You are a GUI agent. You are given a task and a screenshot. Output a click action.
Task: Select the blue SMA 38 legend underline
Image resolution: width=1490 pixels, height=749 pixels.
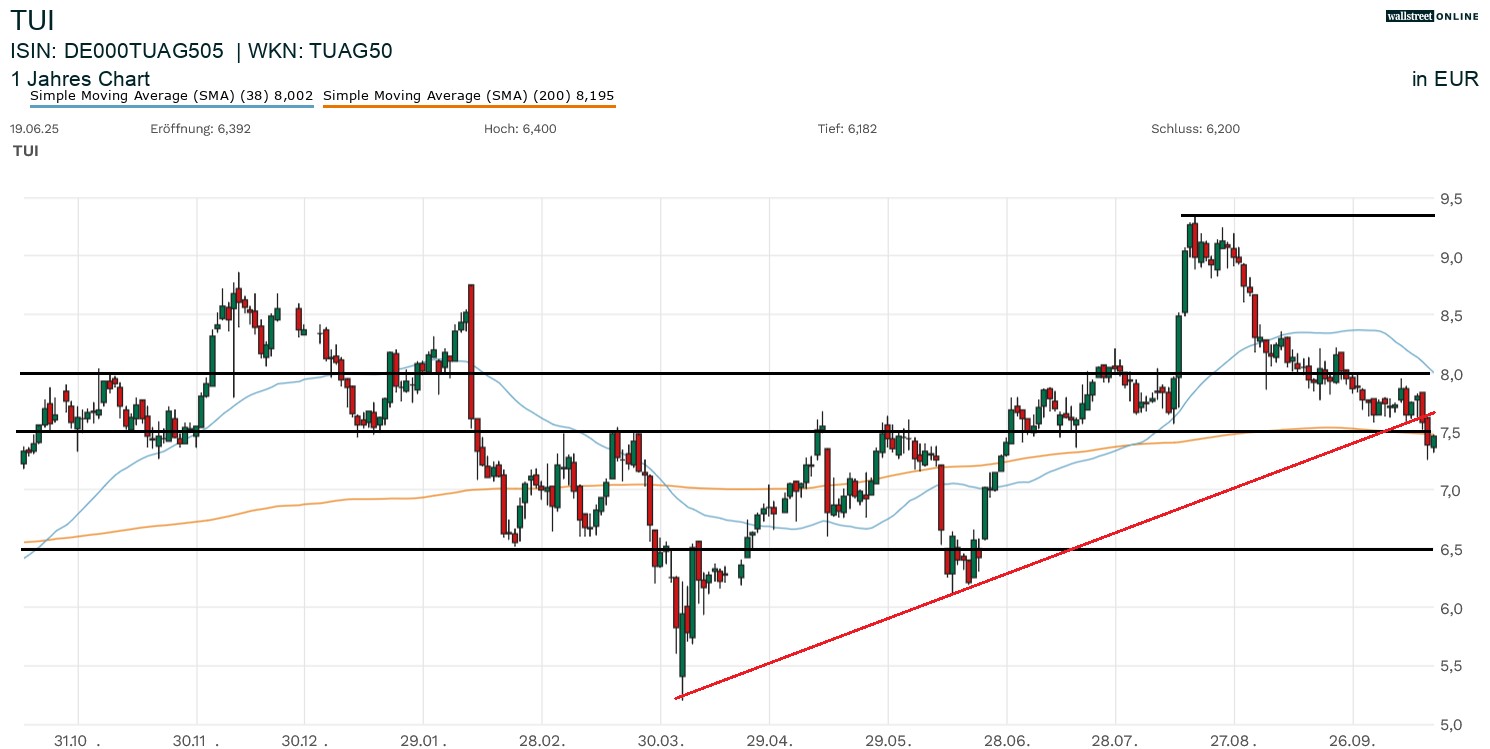click(x=172, y=106)
